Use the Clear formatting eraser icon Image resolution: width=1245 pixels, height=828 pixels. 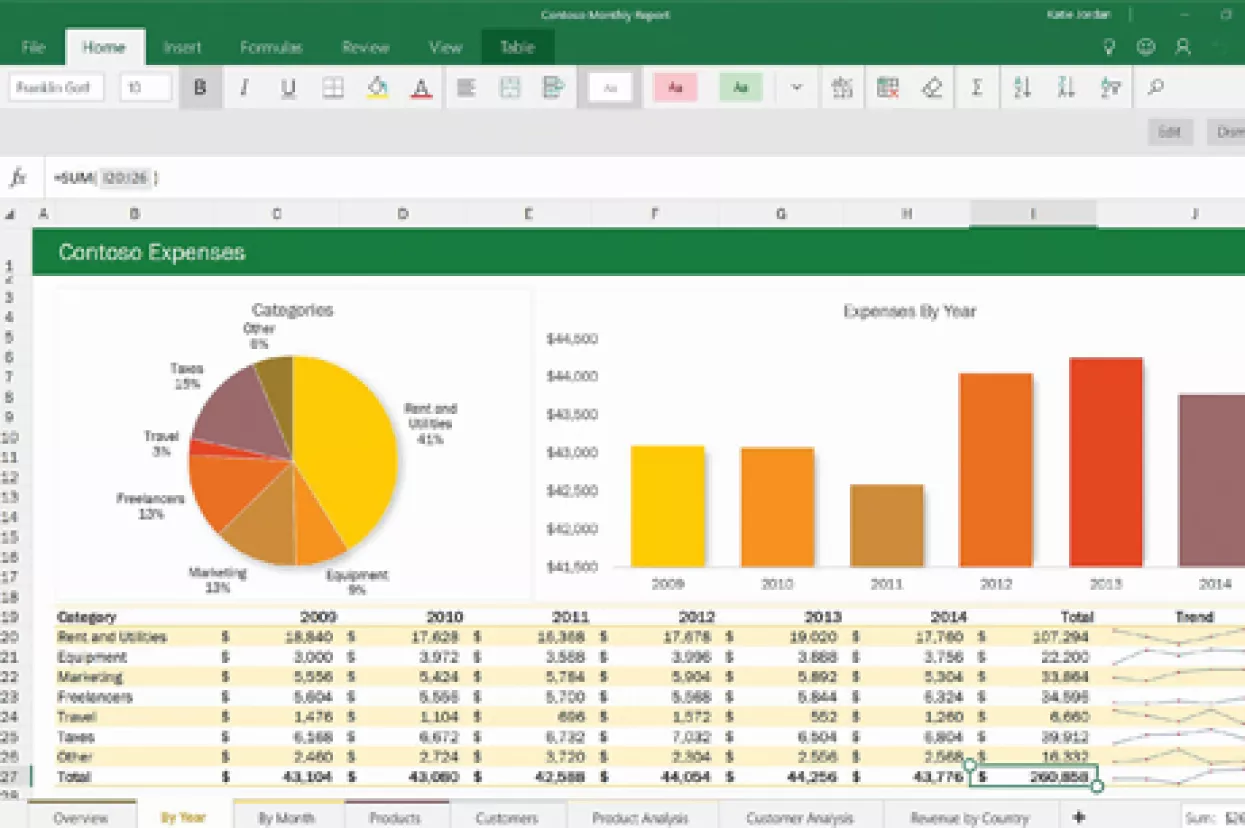[932, 87]
